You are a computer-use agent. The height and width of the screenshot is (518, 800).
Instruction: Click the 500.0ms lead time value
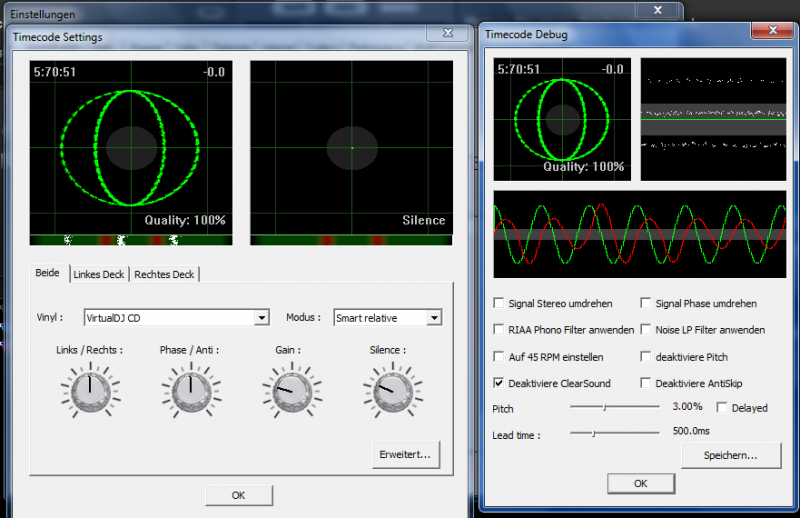tap(691, 431)
